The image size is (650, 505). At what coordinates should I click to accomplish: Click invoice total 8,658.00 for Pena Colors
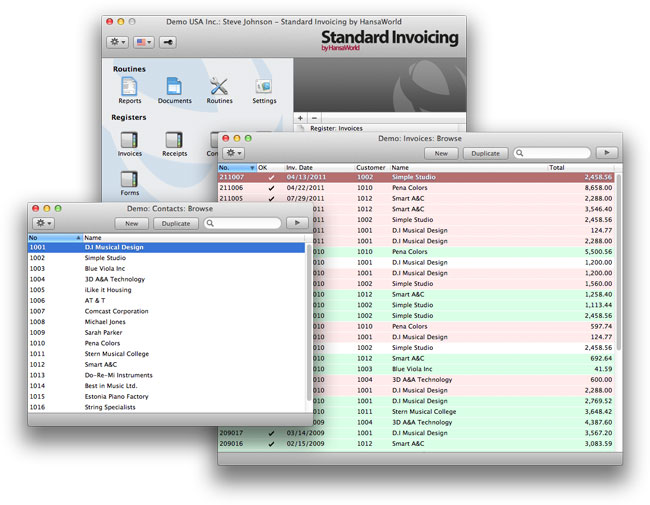(598, 188)
